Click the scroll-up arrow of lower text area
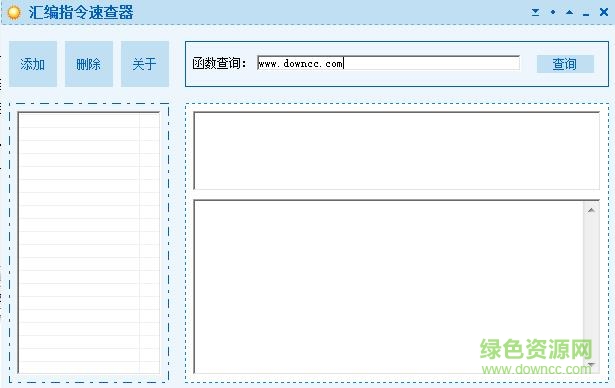This screenshot has height=388, width=615. (x=591, y=211)
